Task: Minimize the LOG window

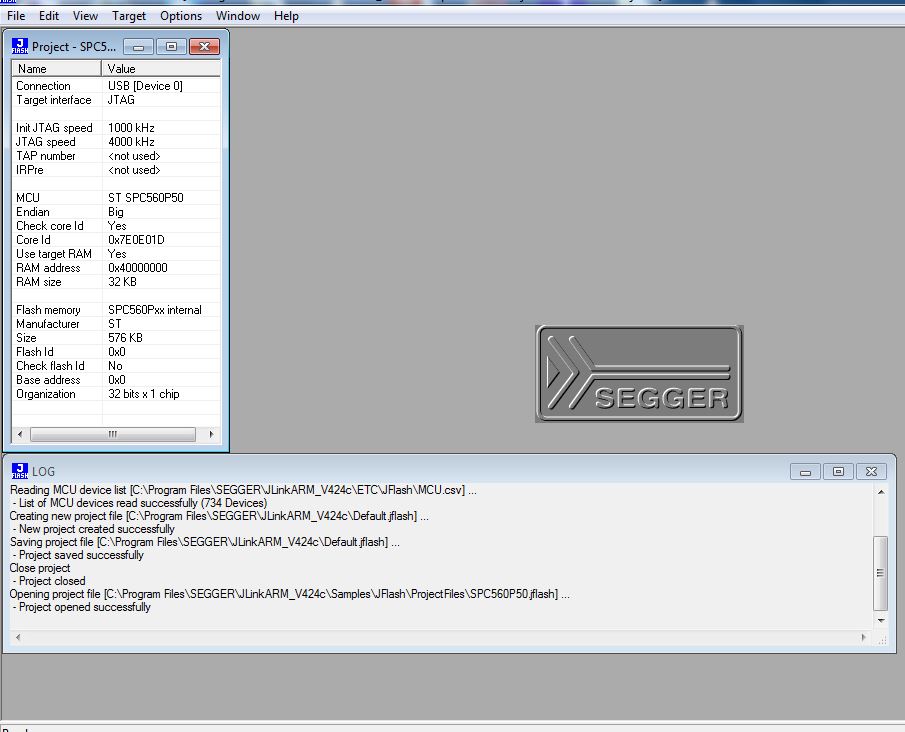Action: [x=805, y=472]
